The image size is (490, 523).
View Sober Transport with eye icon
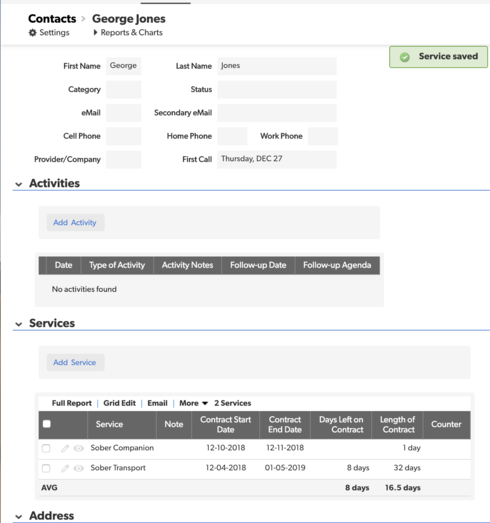click(x=79, y=468)
